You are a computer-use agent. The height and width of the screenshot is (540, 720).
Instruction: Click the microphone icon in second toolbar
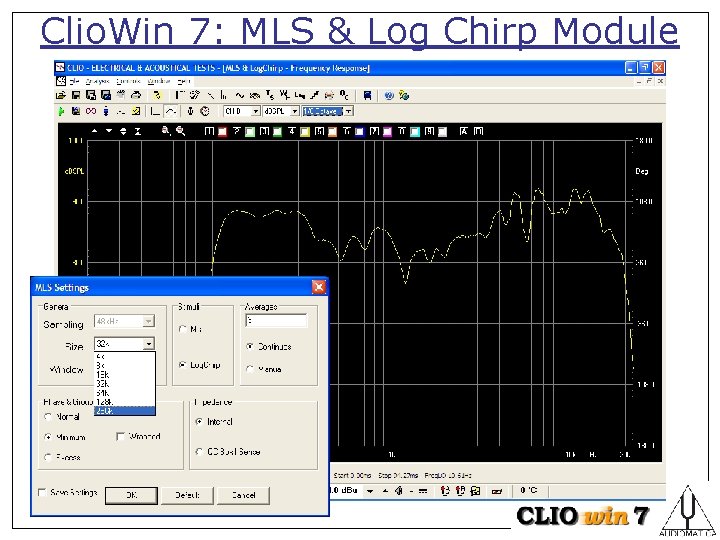191,111
